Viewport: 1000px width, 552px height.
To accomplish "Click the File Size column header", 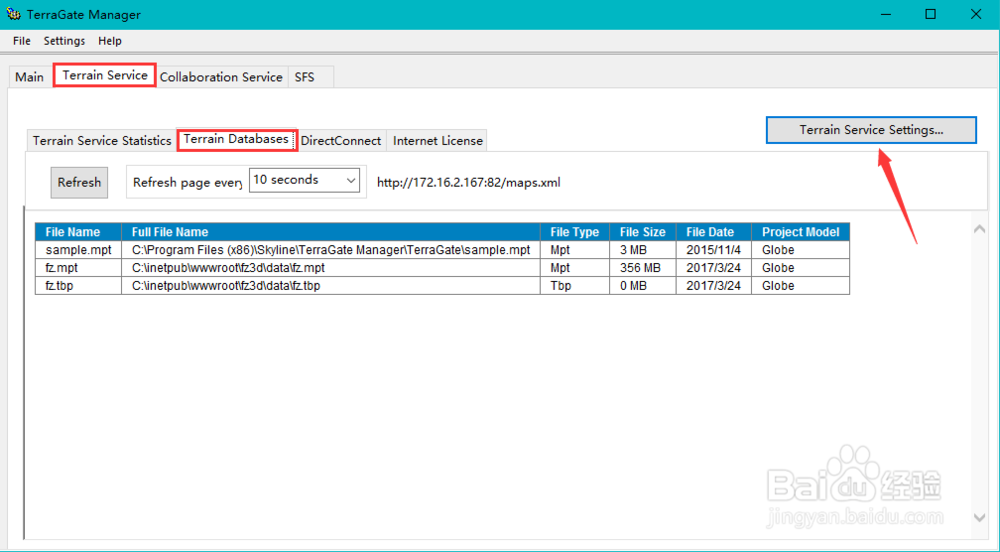I will tap(643, 232).
